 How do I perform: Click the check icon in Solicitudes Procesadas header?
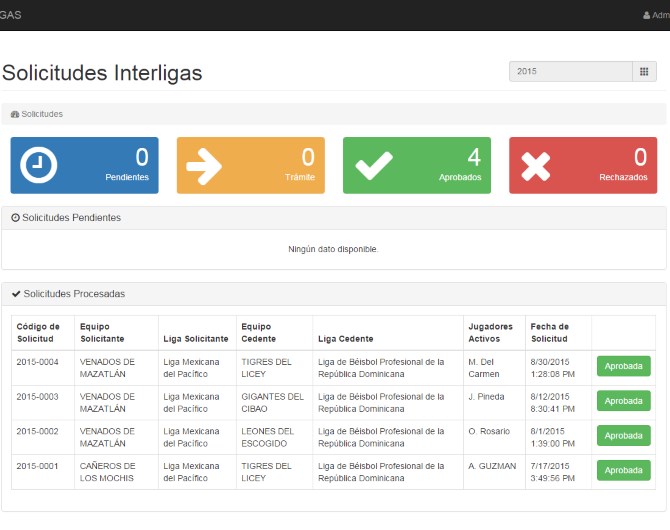(x=16, y=294)
